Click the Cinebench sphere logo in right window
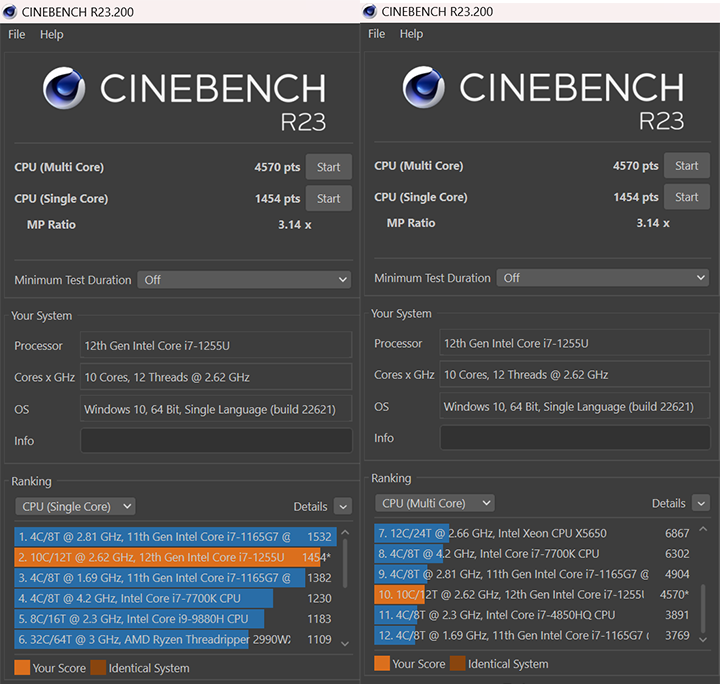 coord(424,87)
